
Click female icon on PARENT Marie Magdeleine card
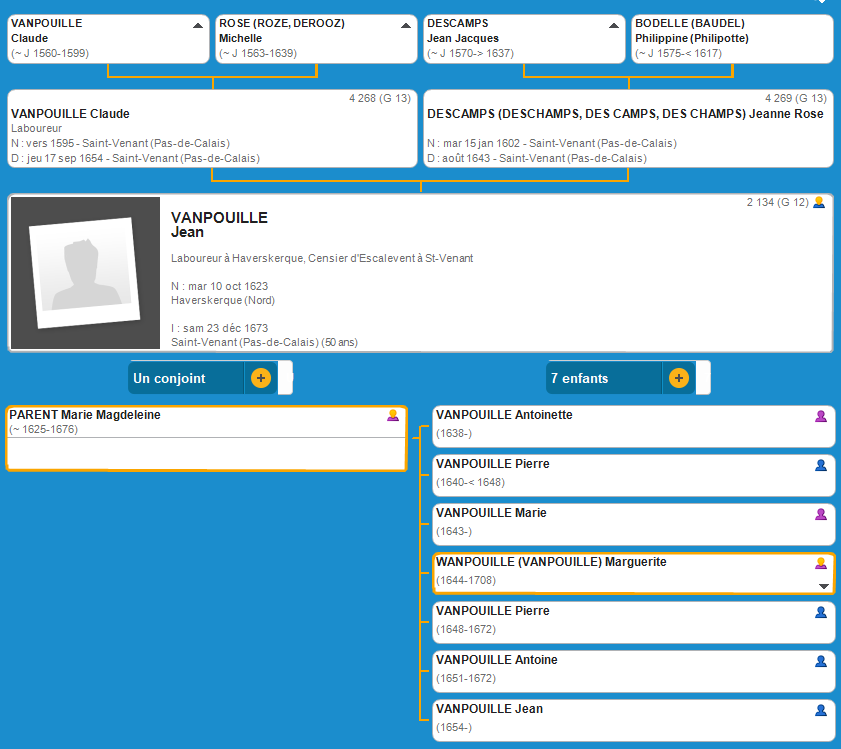[x=393, y=415]
